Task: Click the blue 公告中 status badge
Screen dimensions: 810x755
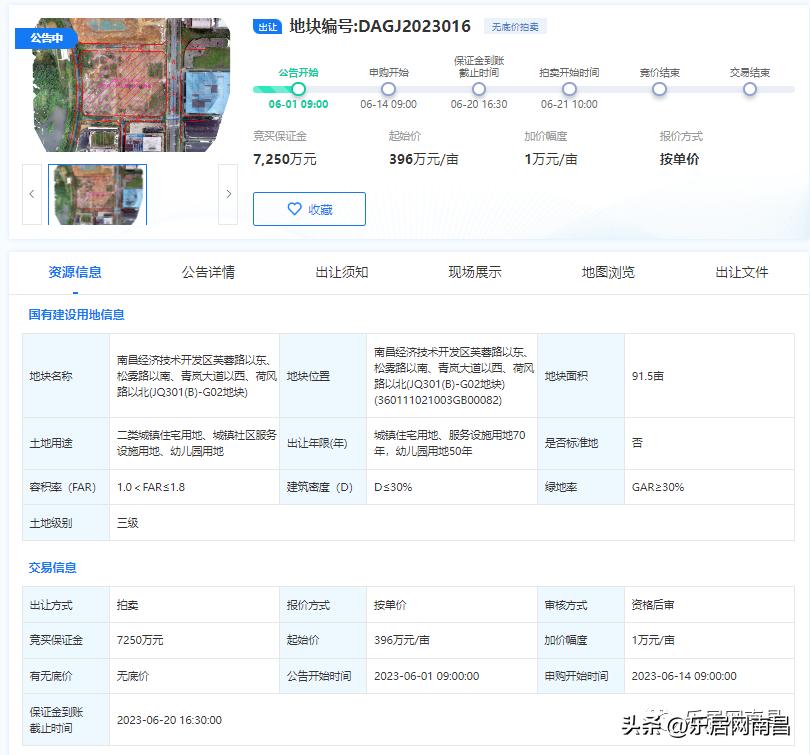Action: (42, 36)
